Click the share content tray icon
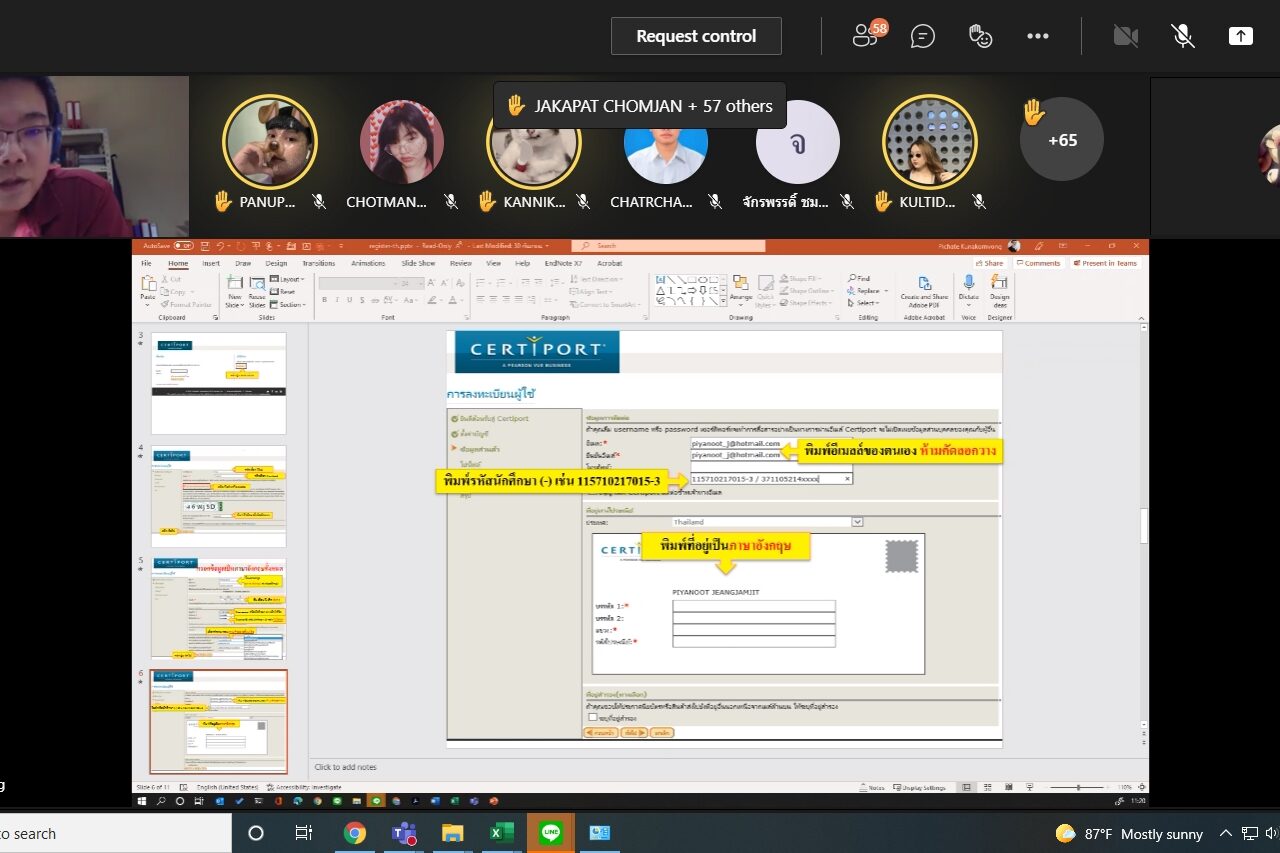The height and width of the screenshot is (853, 1280). (1240, 36)
